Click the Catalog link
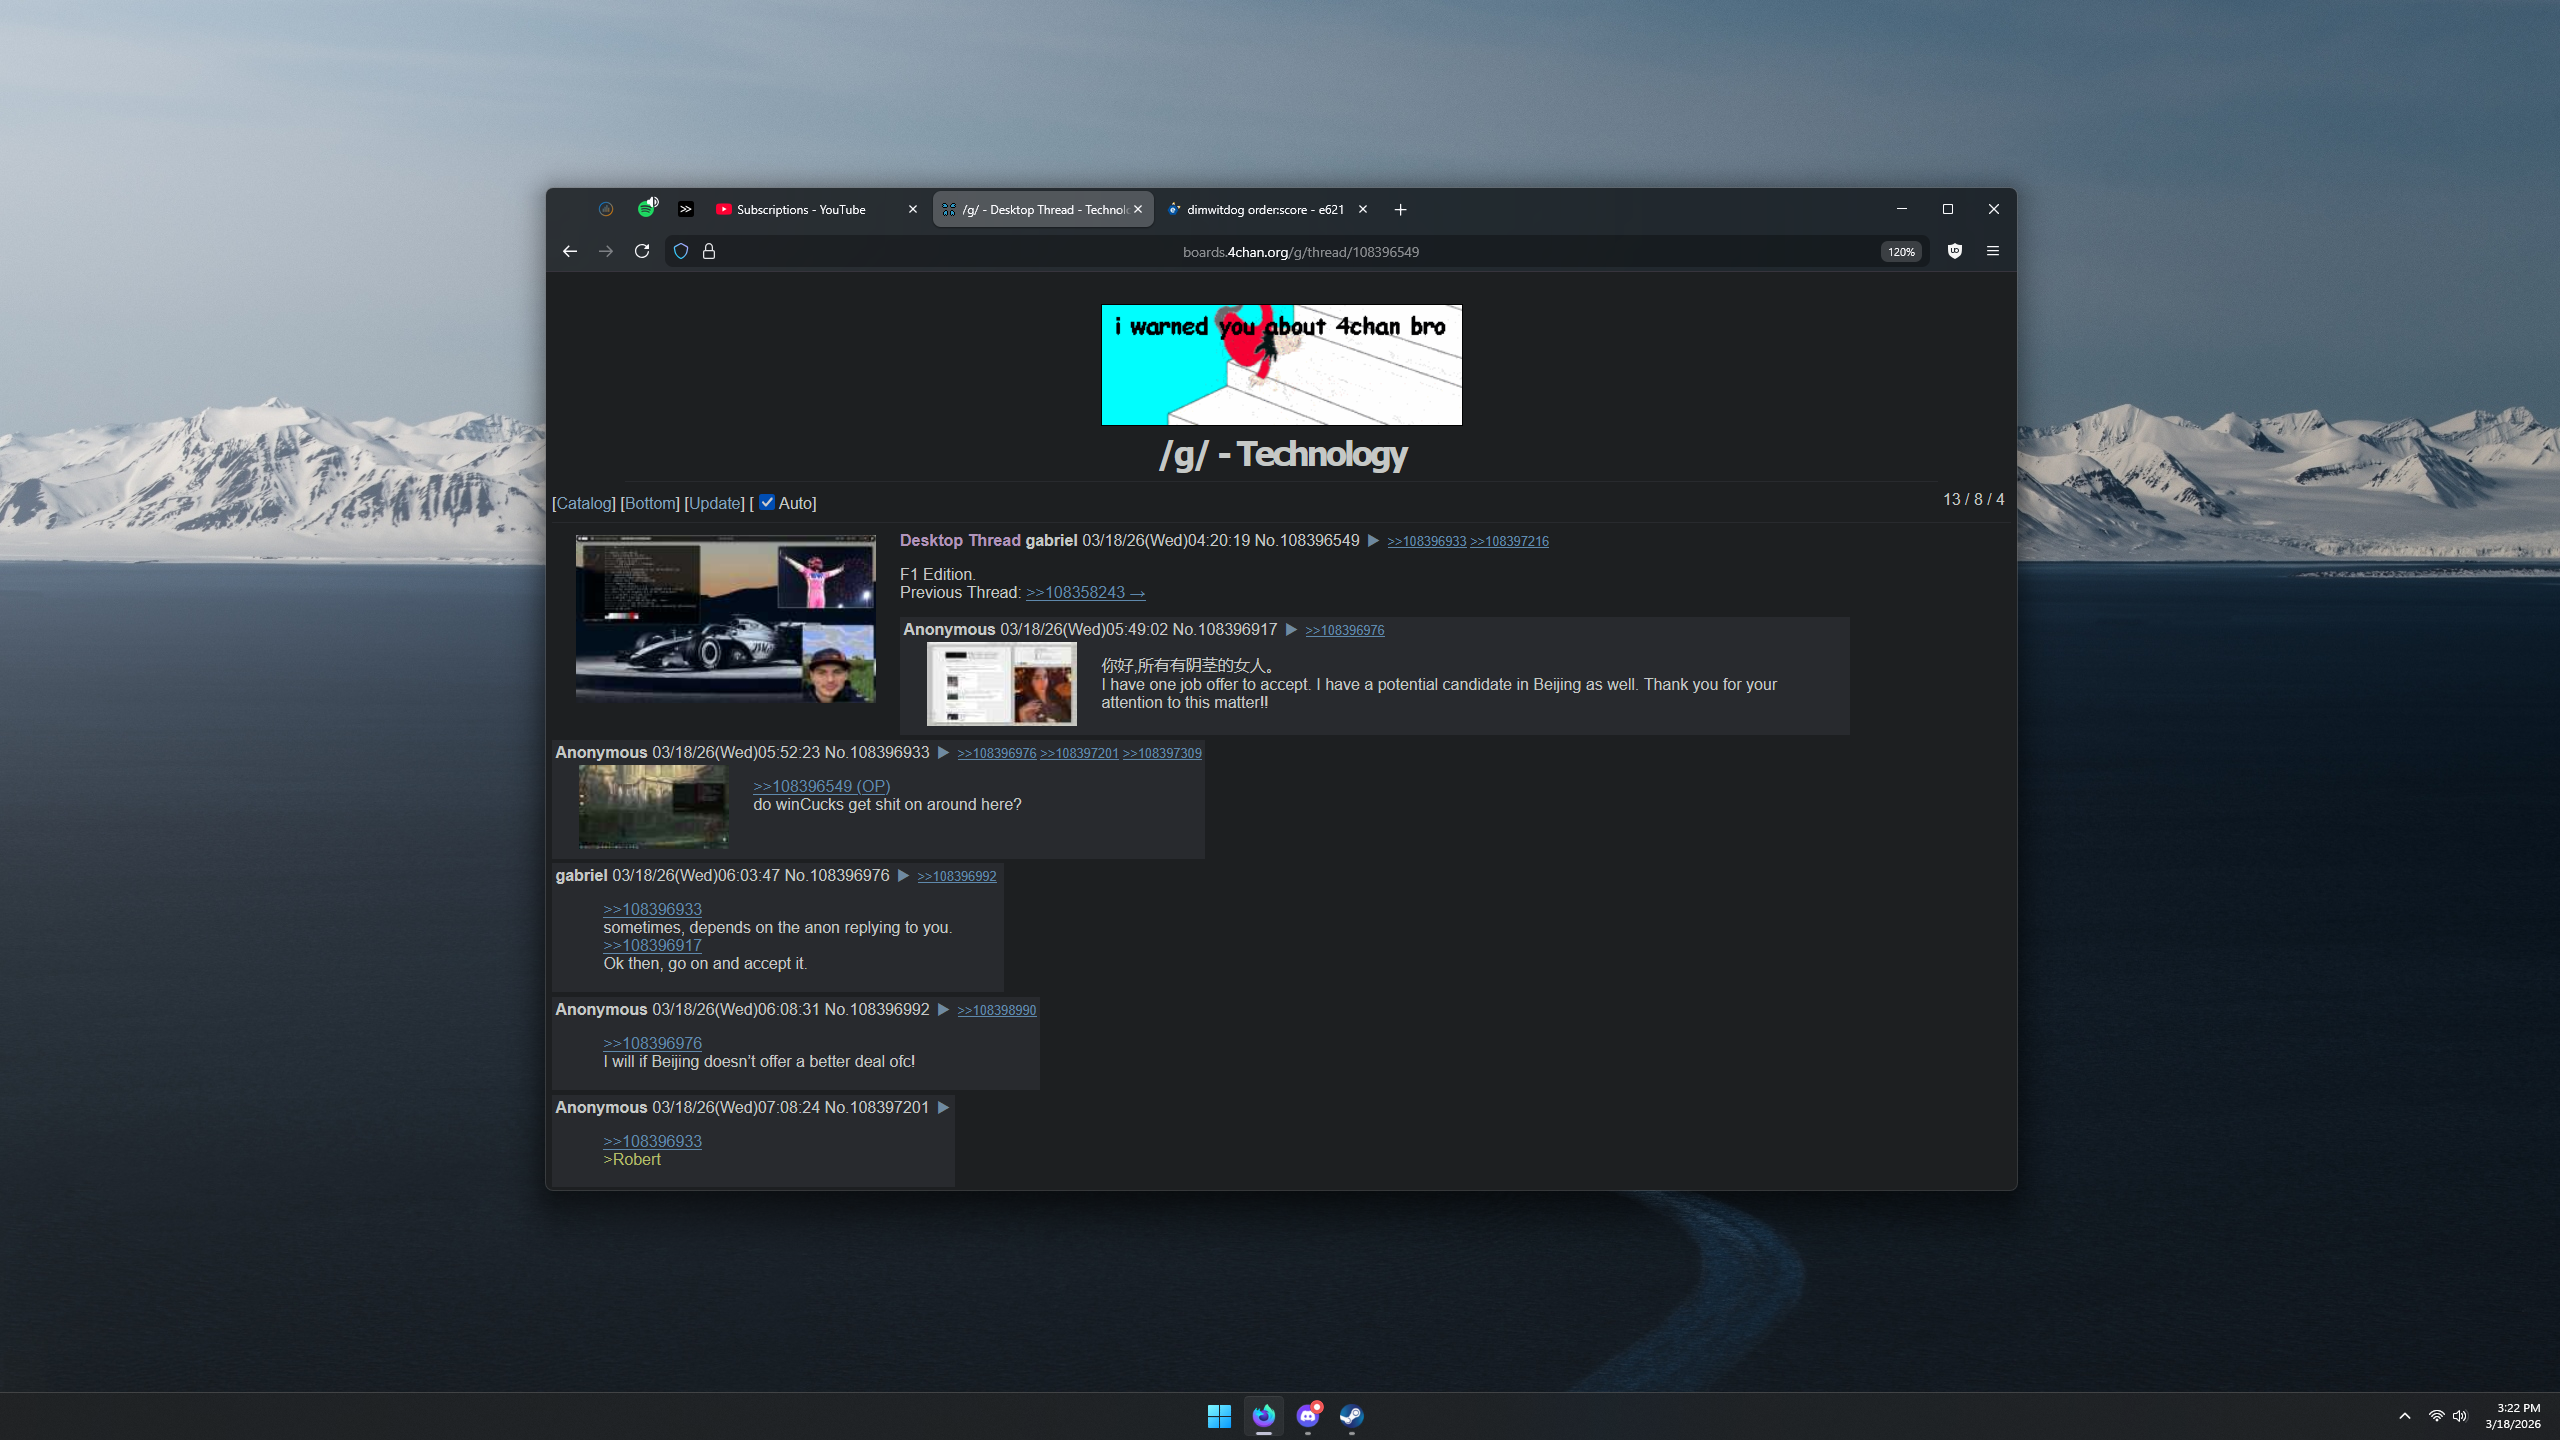Image resolution: width=2560 pixels, height=1440 pixels. coord(584,503)
